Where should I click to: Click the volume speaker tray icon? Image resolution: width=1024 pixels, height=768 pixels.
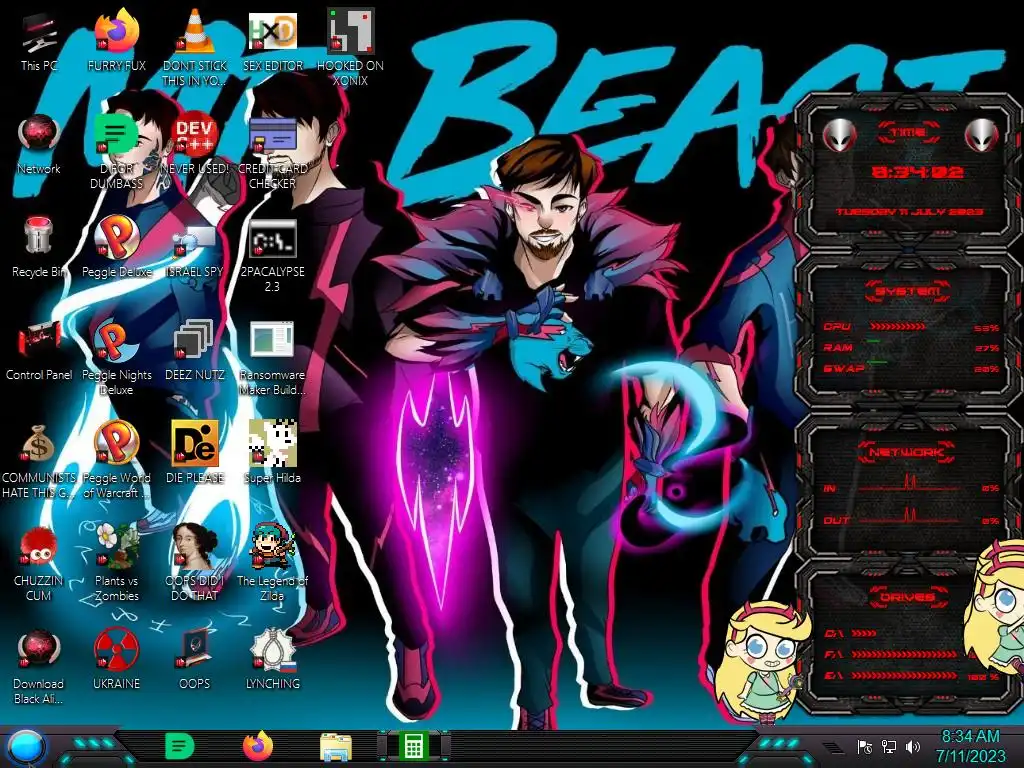click(913, 747)
